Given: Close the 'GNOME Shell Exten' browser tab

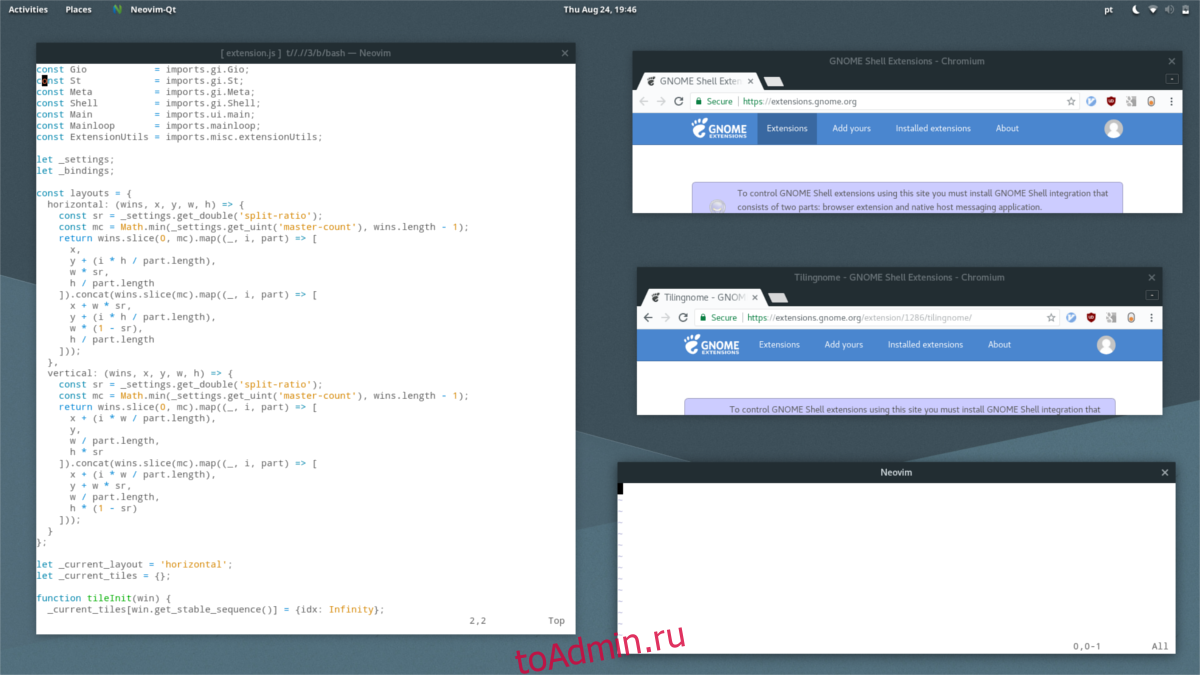Looking at the screenshot, I should [x=749, y=81].
